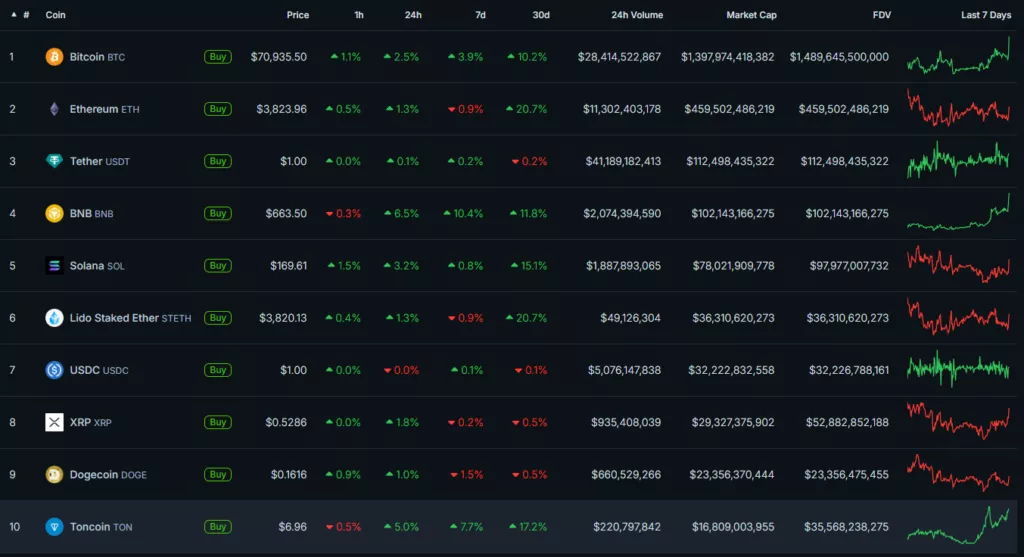Open Bitcoin's 7-day sparkline chart
1024x557 pixels.
point(958,57)
